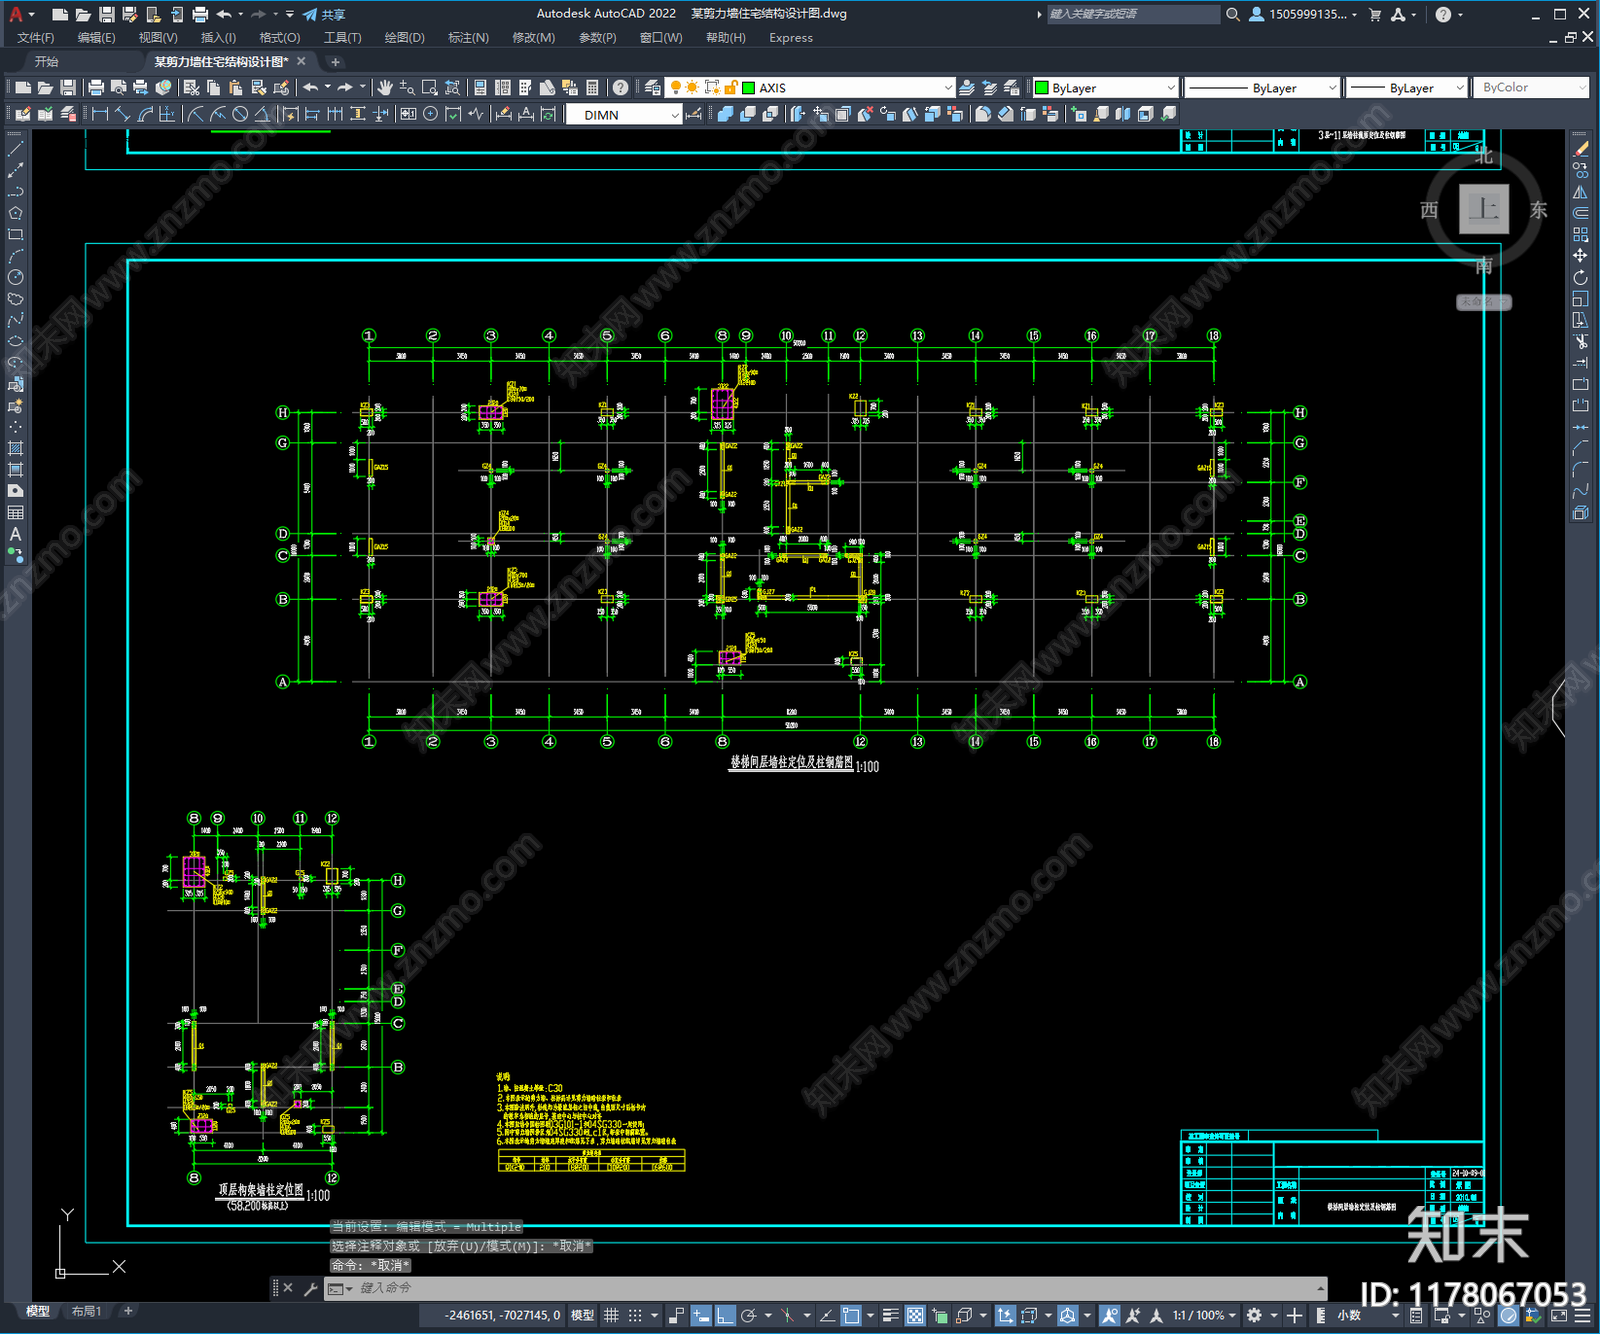This screenshot has width=1600, height=1334.
Task: Select the Center Mark dimension tool
Action: pos(430,114)
